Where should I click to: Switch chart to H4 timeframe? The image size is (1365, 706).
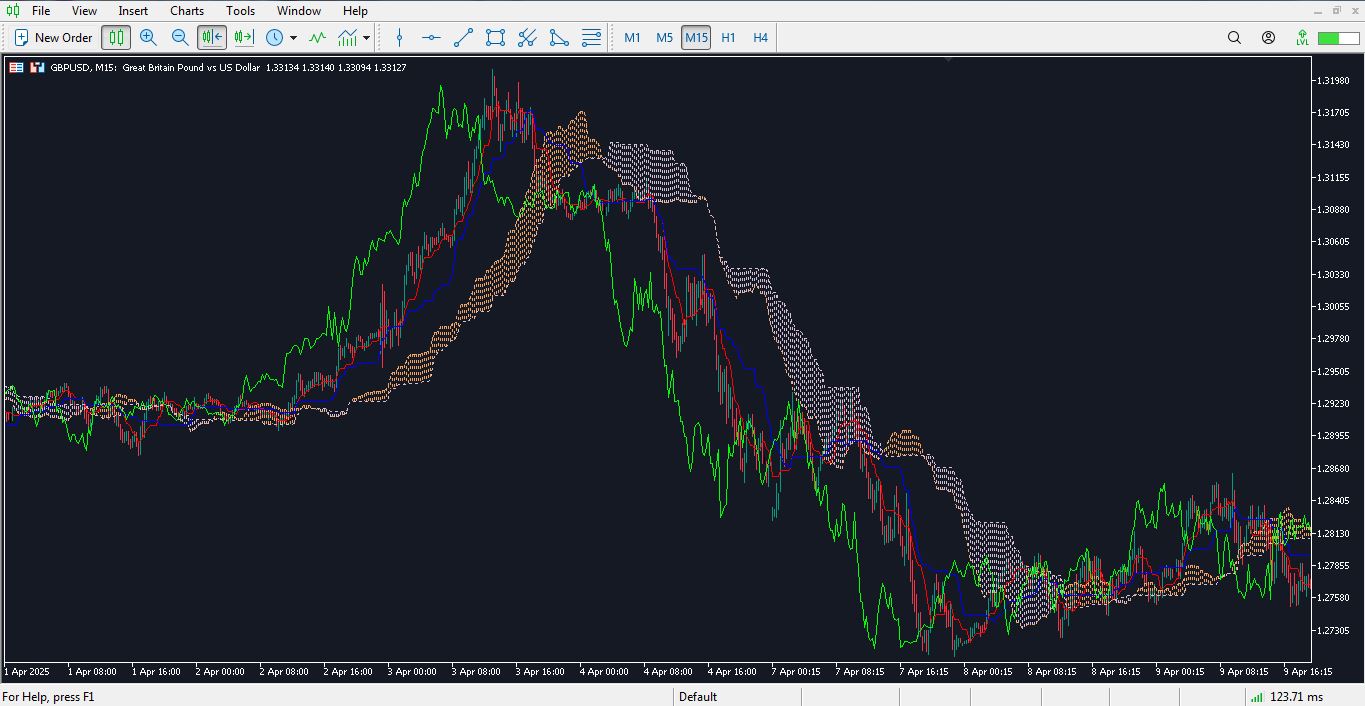[760, 38]
